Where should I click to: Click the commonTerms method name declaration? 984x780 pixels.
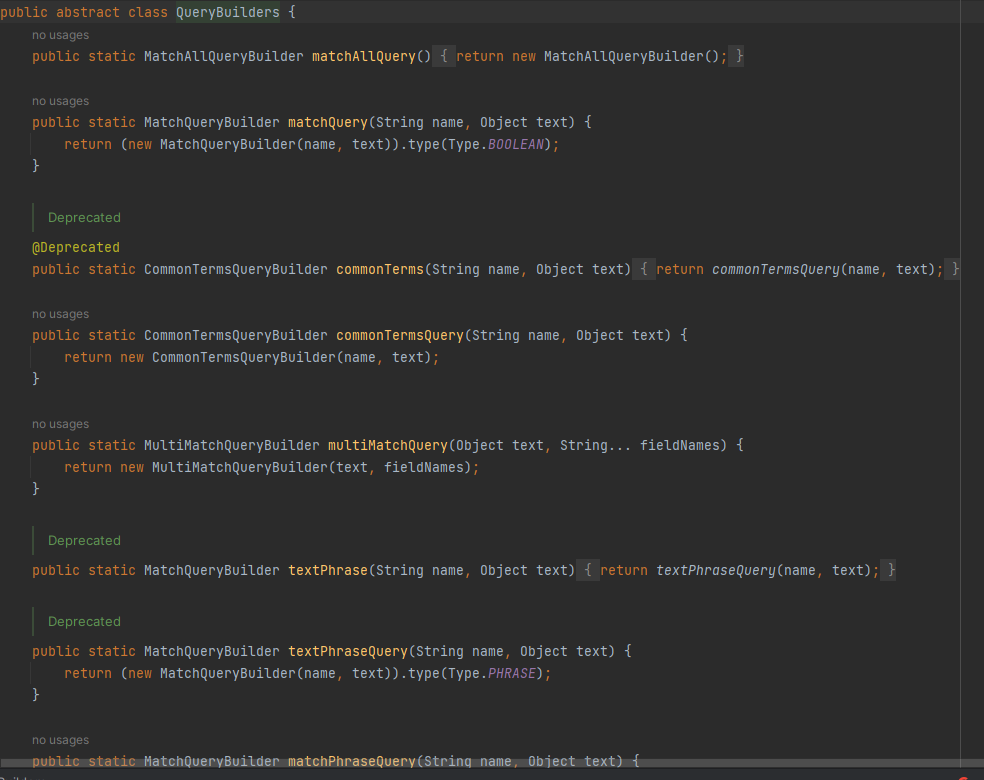380,269
